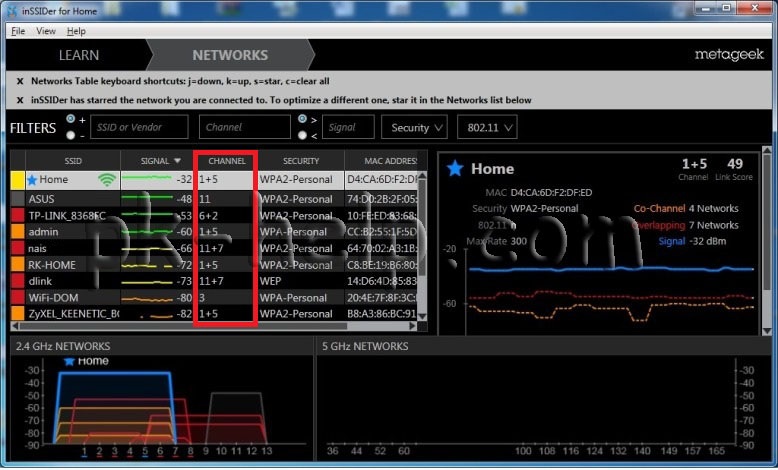Open the File menu

click(x=18, y=31)
